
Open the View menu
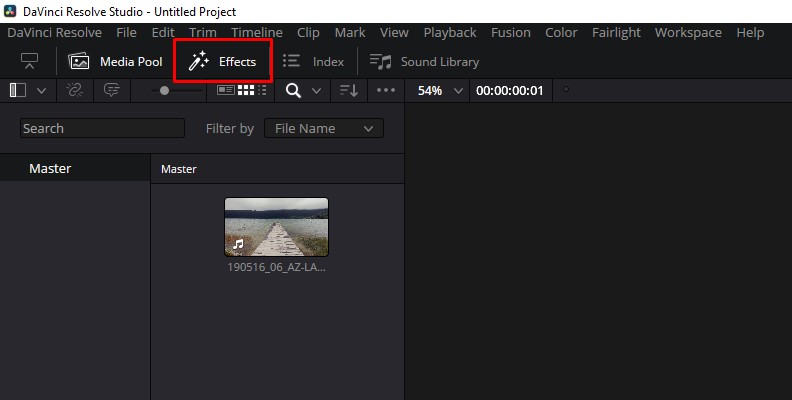pyautogui.click(x=394, y=32)
